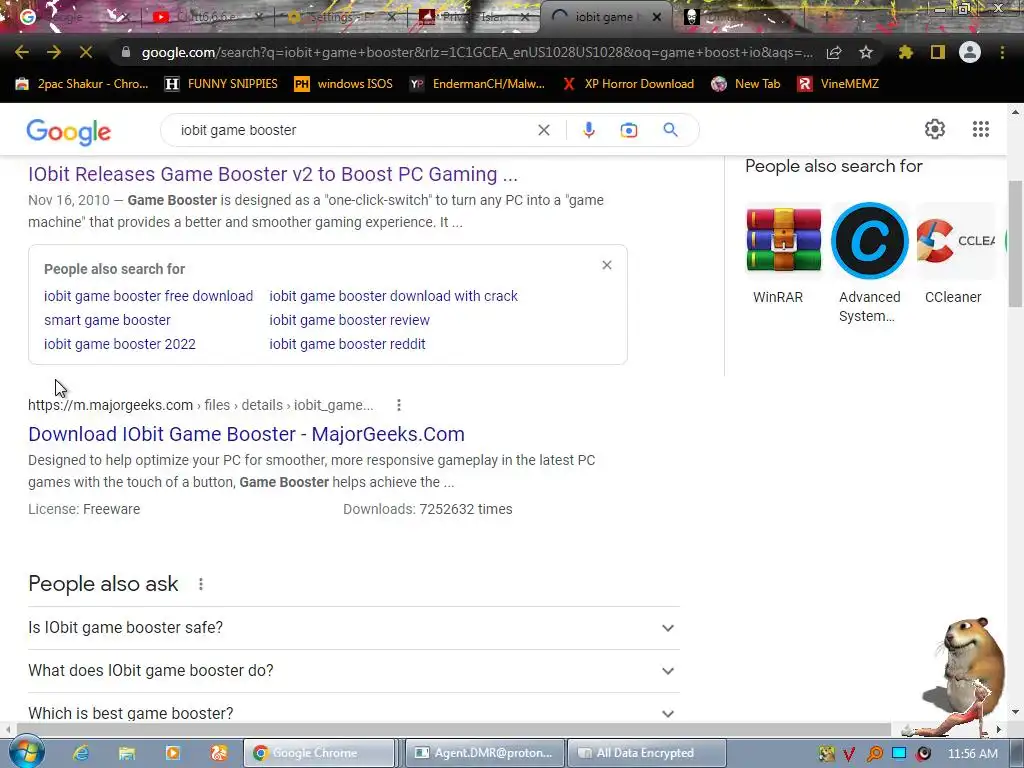Search by image with the camera icon
Screen dimensions: 1024x768
[x=628, y=130]
